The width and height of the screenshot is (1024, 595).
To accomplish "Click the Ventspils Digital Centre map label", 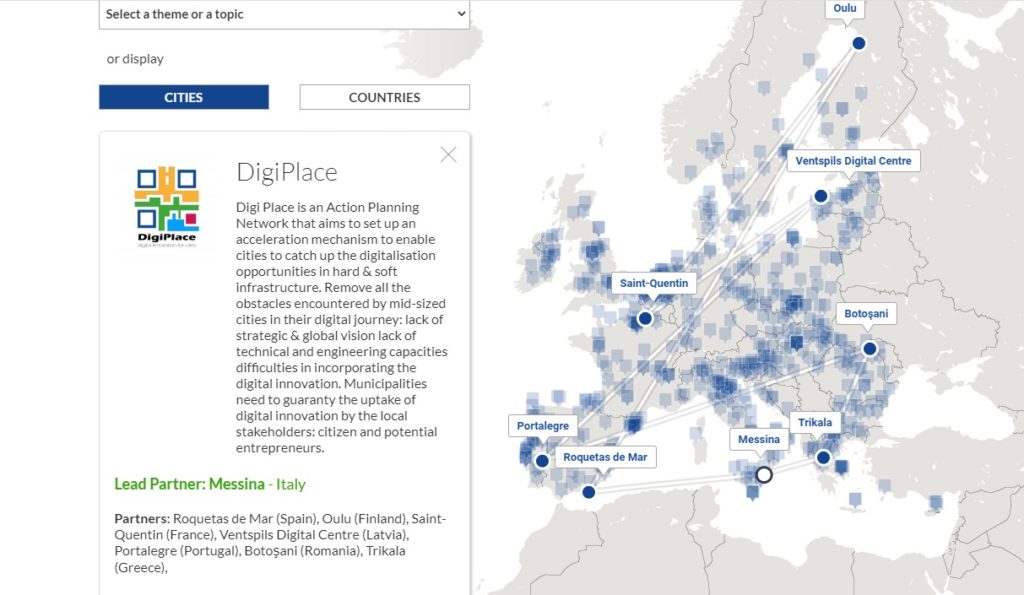I will (x=853, y=161).
